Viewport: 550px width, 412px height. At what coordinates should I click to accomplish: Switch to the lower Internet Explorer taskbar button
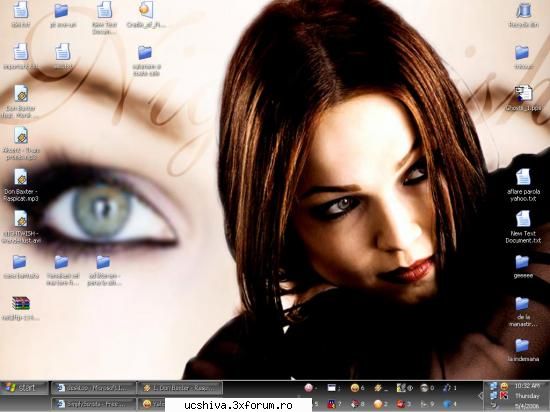(93, 404)
